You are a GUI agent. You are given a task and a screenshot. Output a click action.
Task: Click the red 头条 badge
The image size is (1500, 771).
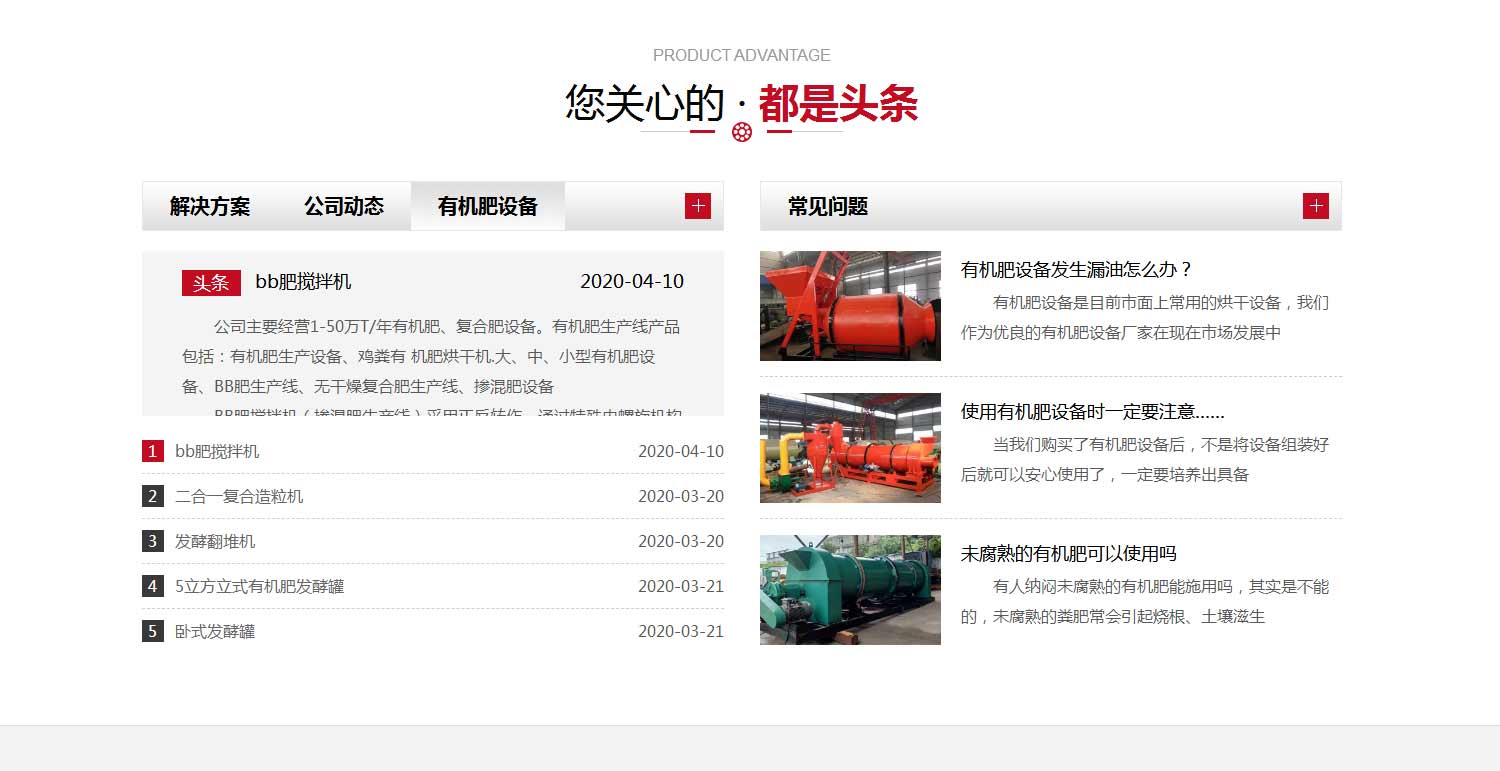pos(211,283)
